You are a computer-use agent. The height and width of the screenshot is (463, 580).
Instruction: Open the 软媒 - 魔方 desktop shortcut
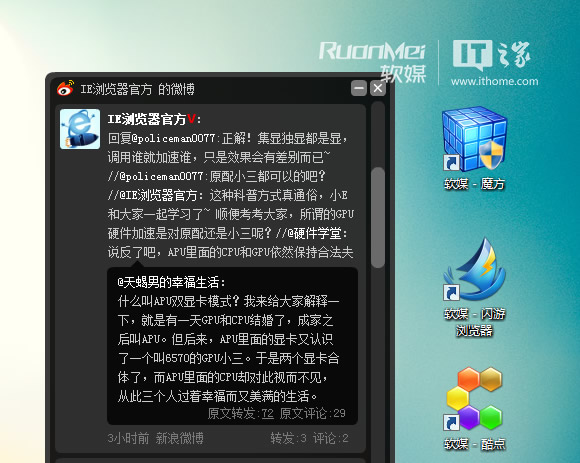pyautogui.click(x=474, y=148)
